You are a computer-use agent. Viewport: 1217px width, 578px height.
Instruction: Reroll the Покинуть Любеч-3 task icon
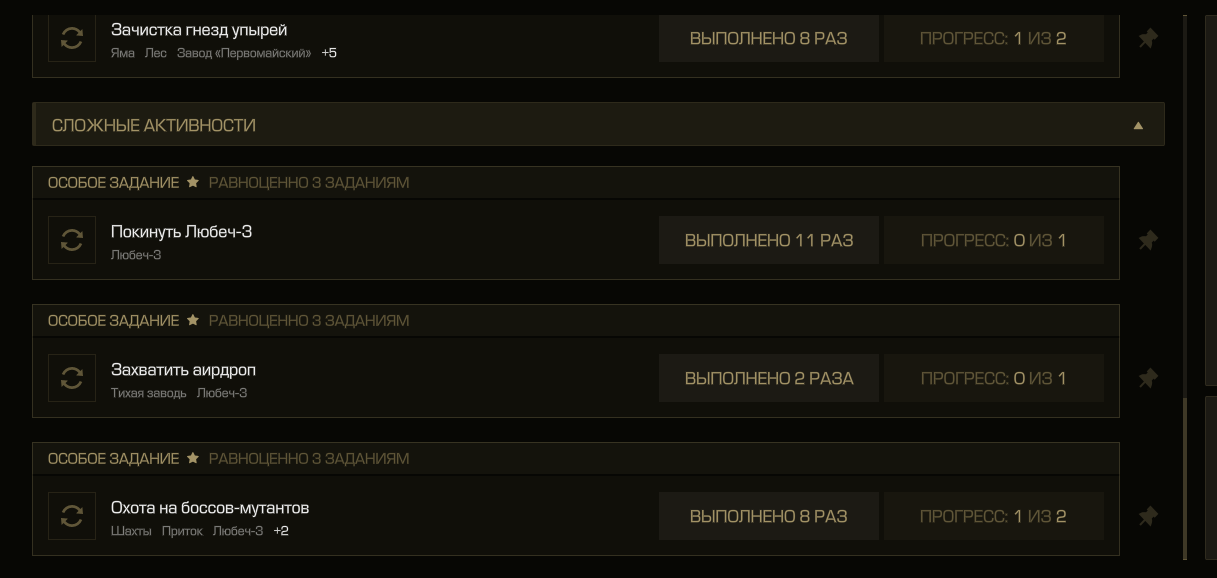[72, 240]
